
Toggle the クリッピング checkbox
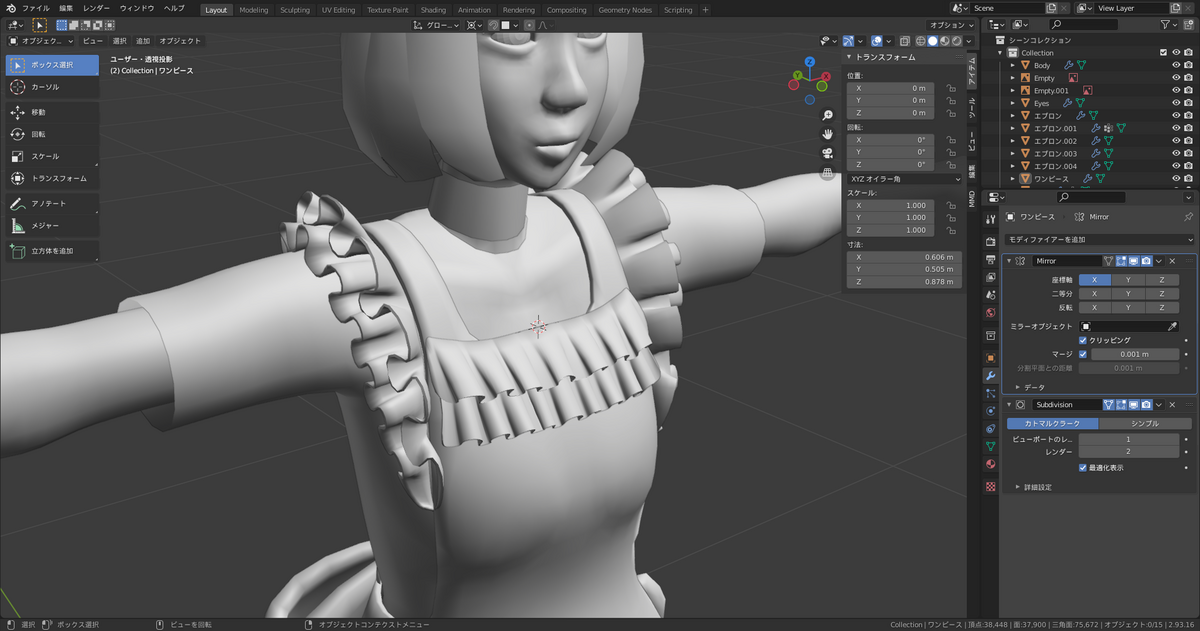(x=1083, y=340)
